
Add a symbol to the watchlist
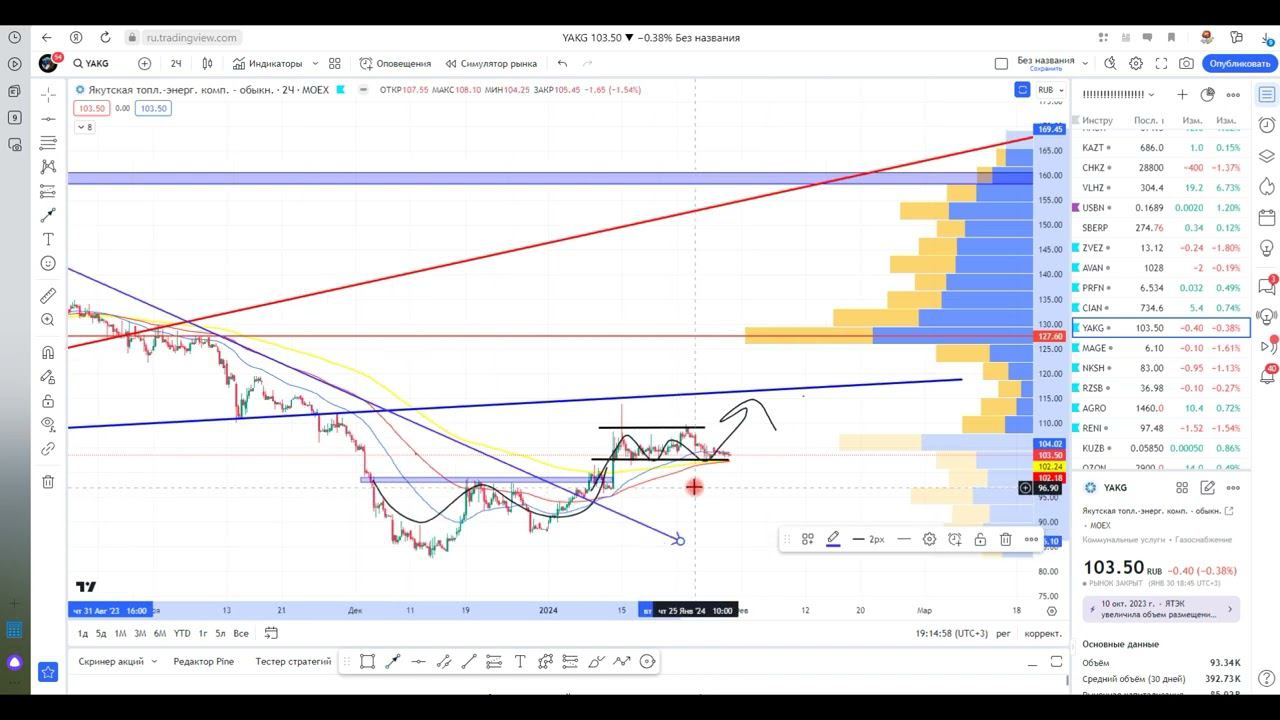(x=1182, y=94)
